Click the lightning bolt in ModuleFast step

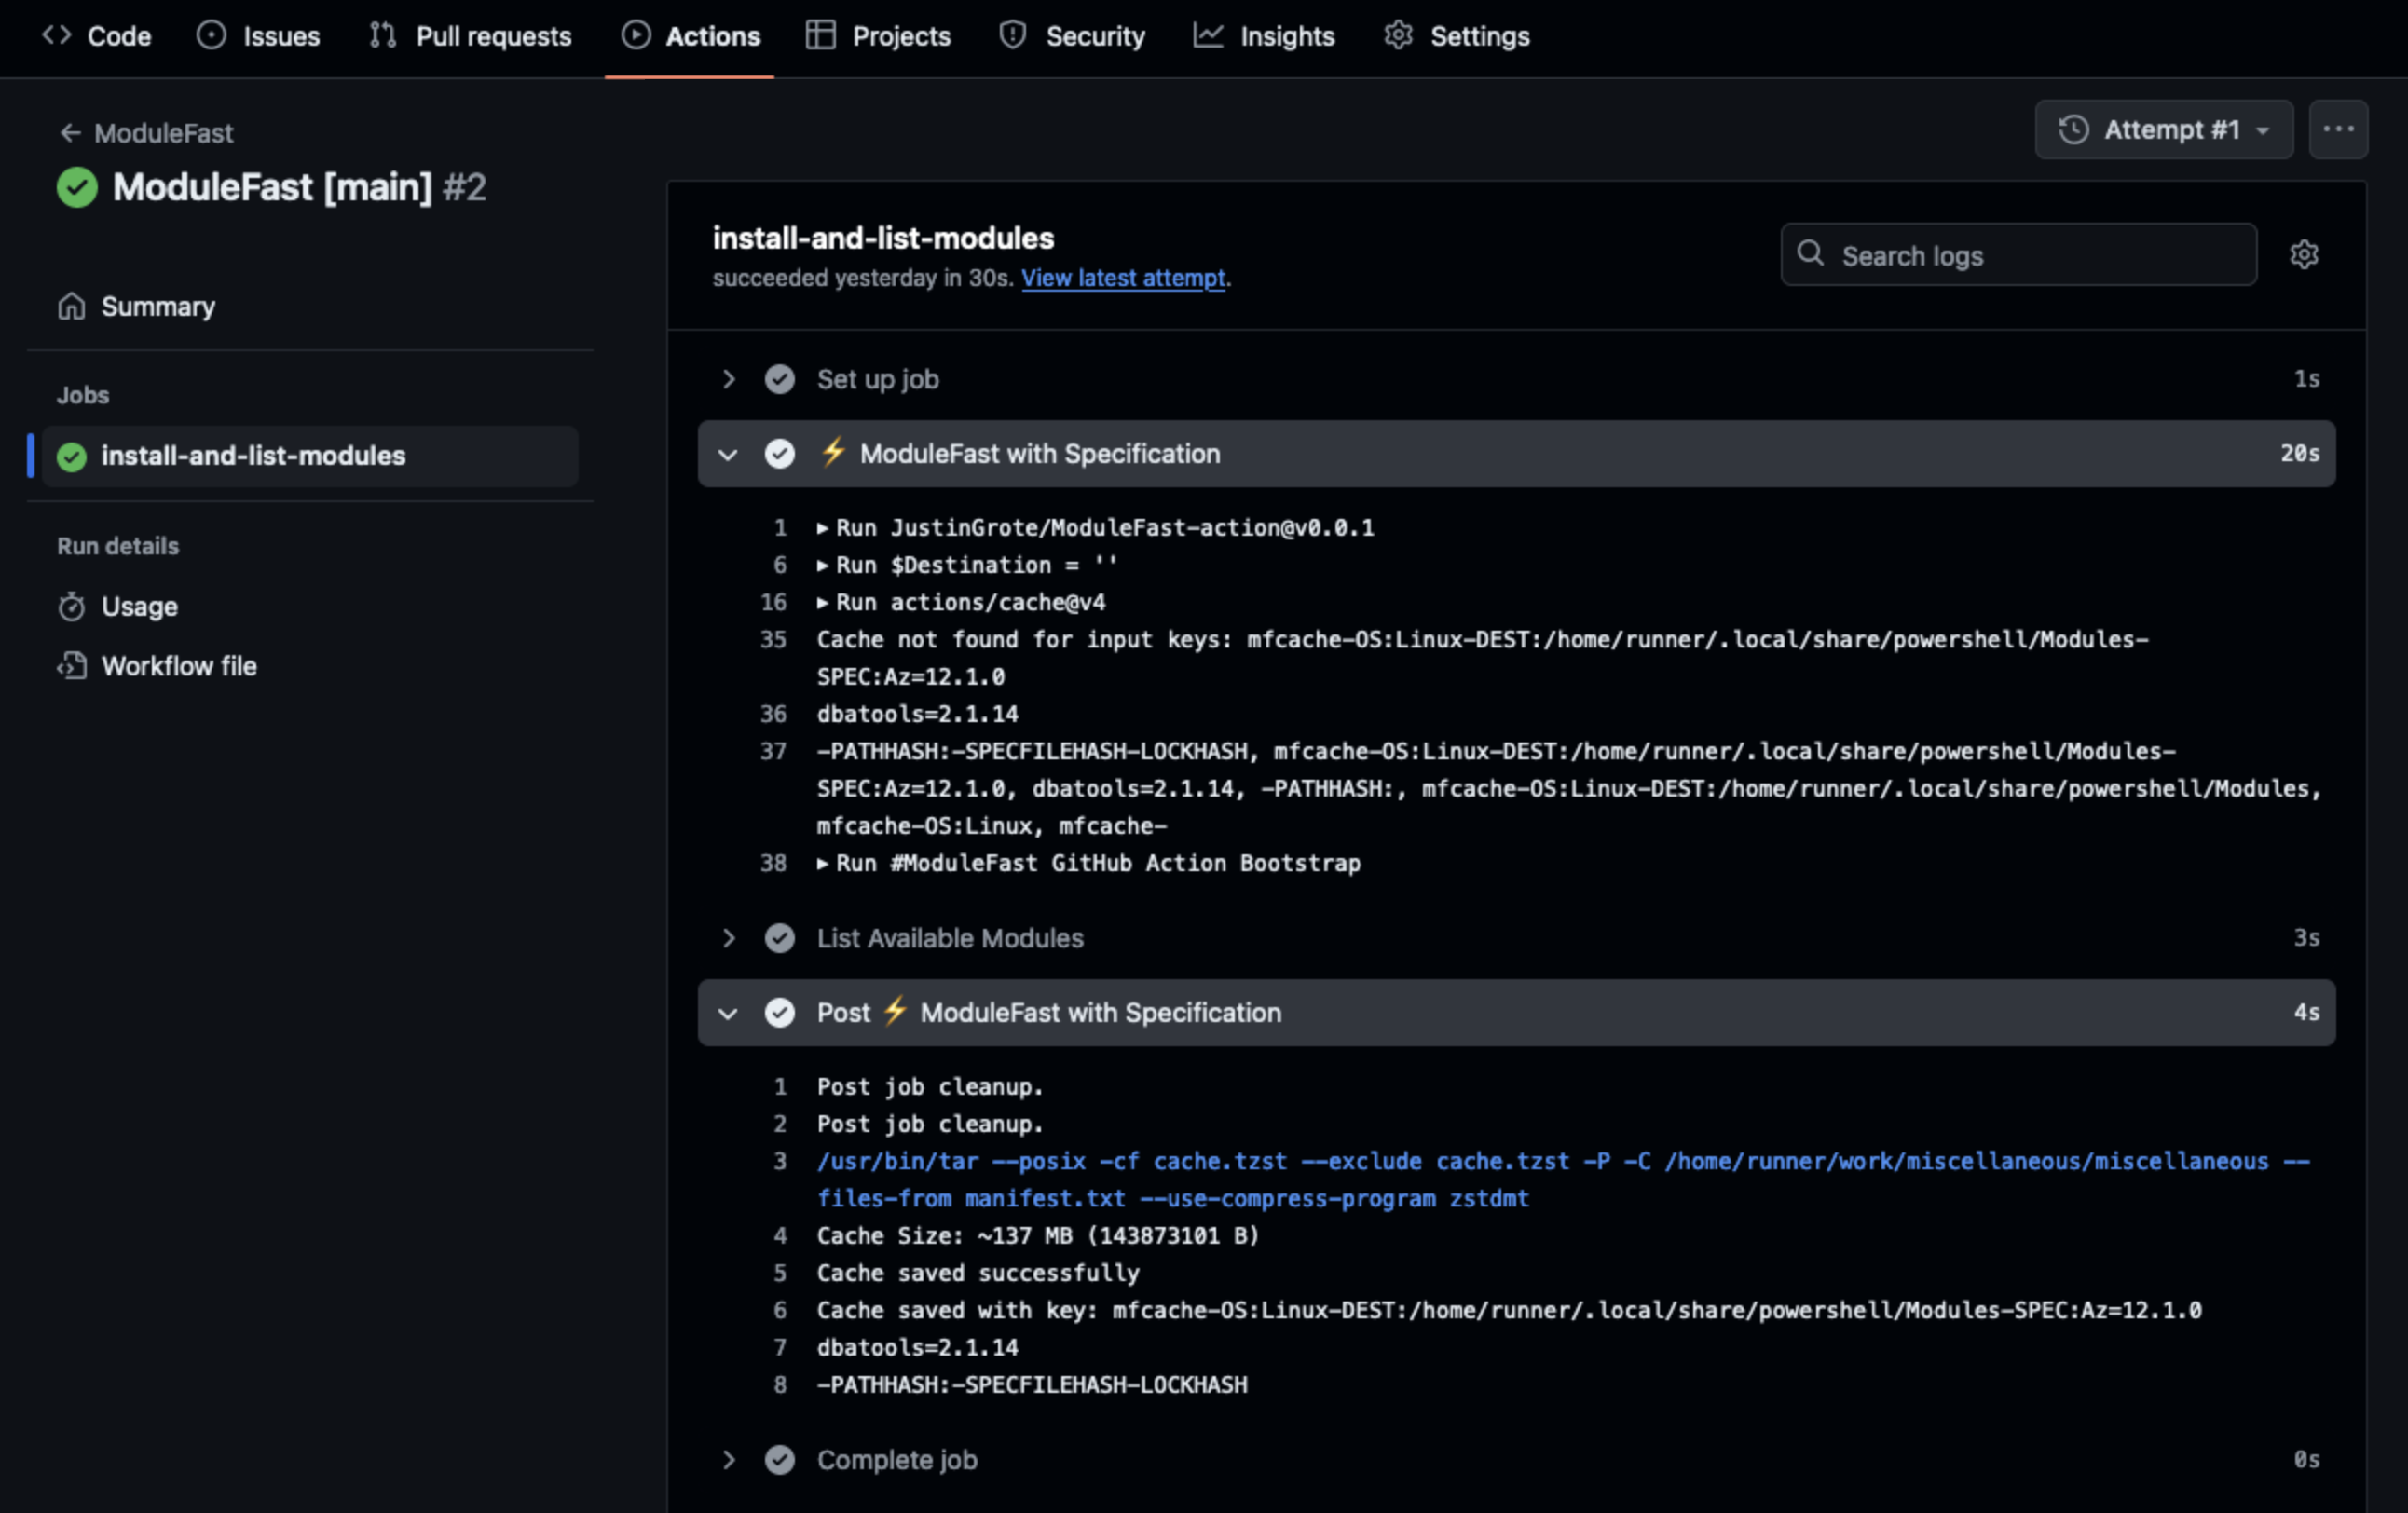pos(833,452)
